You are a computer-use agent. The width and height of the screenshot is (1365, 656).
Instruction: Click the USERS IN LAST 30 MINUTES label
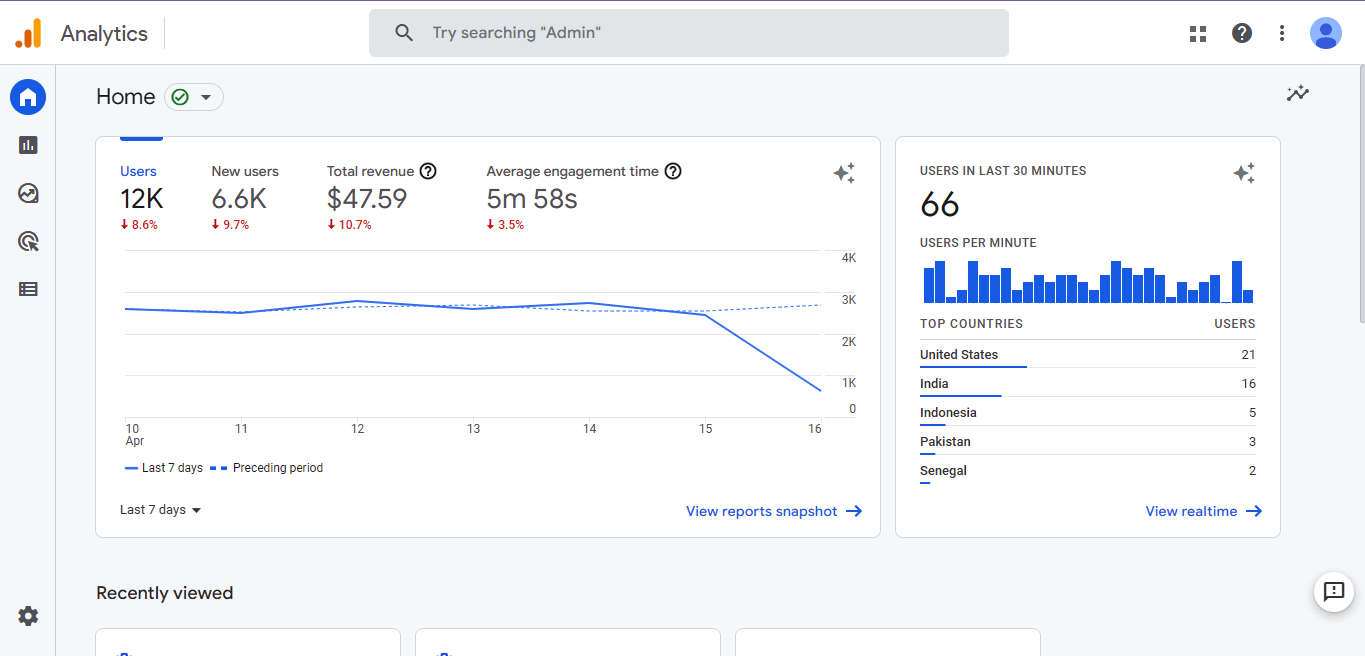1003,171
